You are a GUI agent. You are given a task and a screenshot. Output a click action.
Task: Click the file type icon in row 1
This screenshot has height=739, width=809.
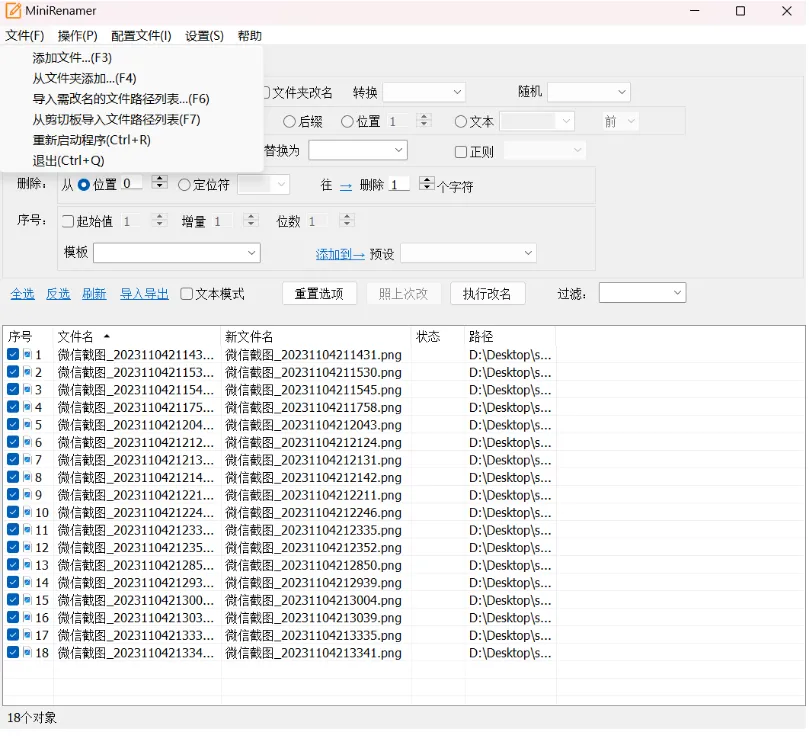(x=27, y=355)
